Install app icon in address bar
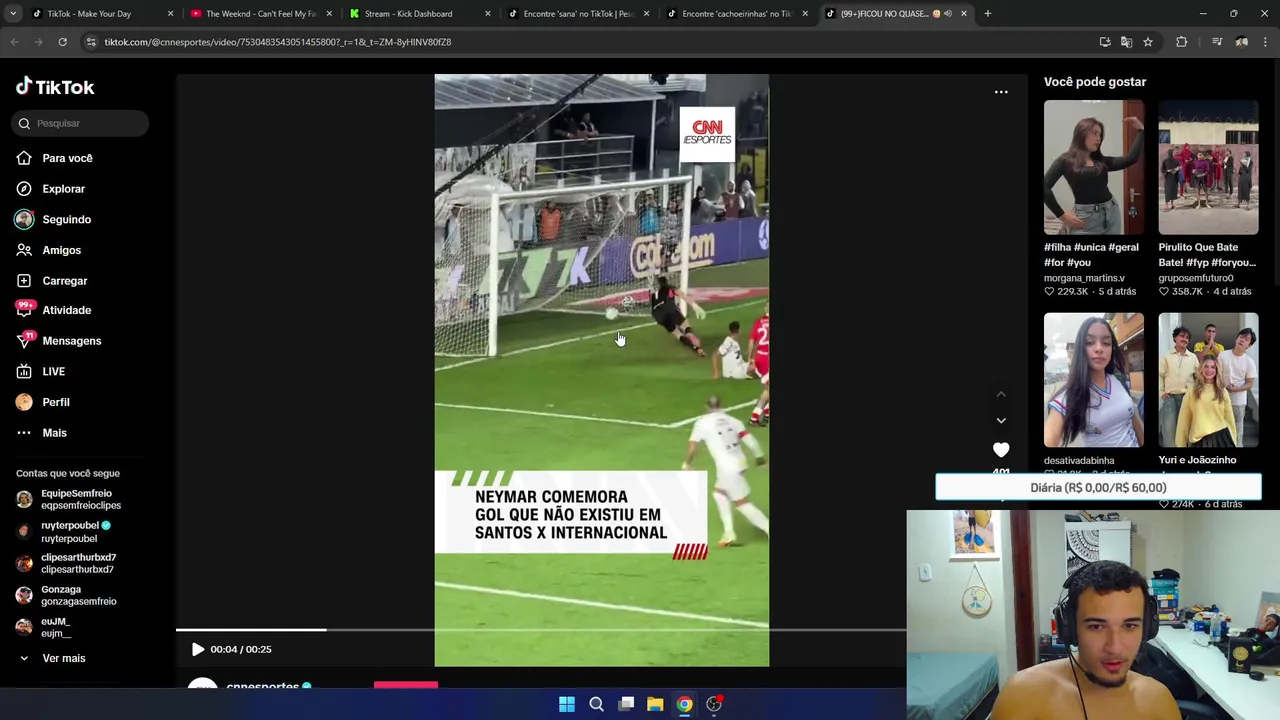 (1105, 42)
